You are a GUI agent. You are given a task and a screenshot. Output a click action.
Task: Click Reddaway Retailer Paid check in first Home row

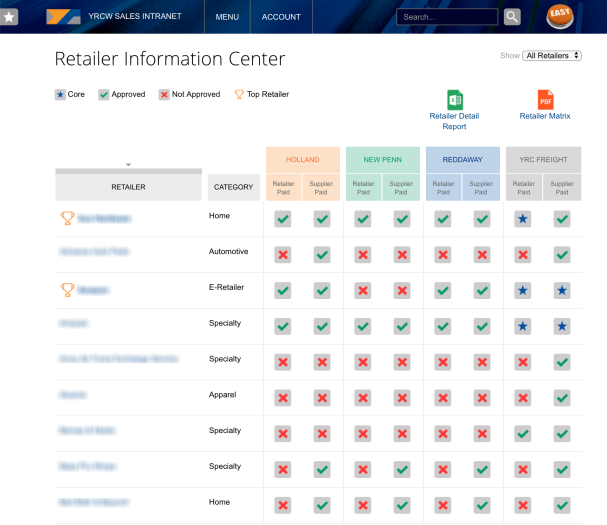tap(443, 219)
